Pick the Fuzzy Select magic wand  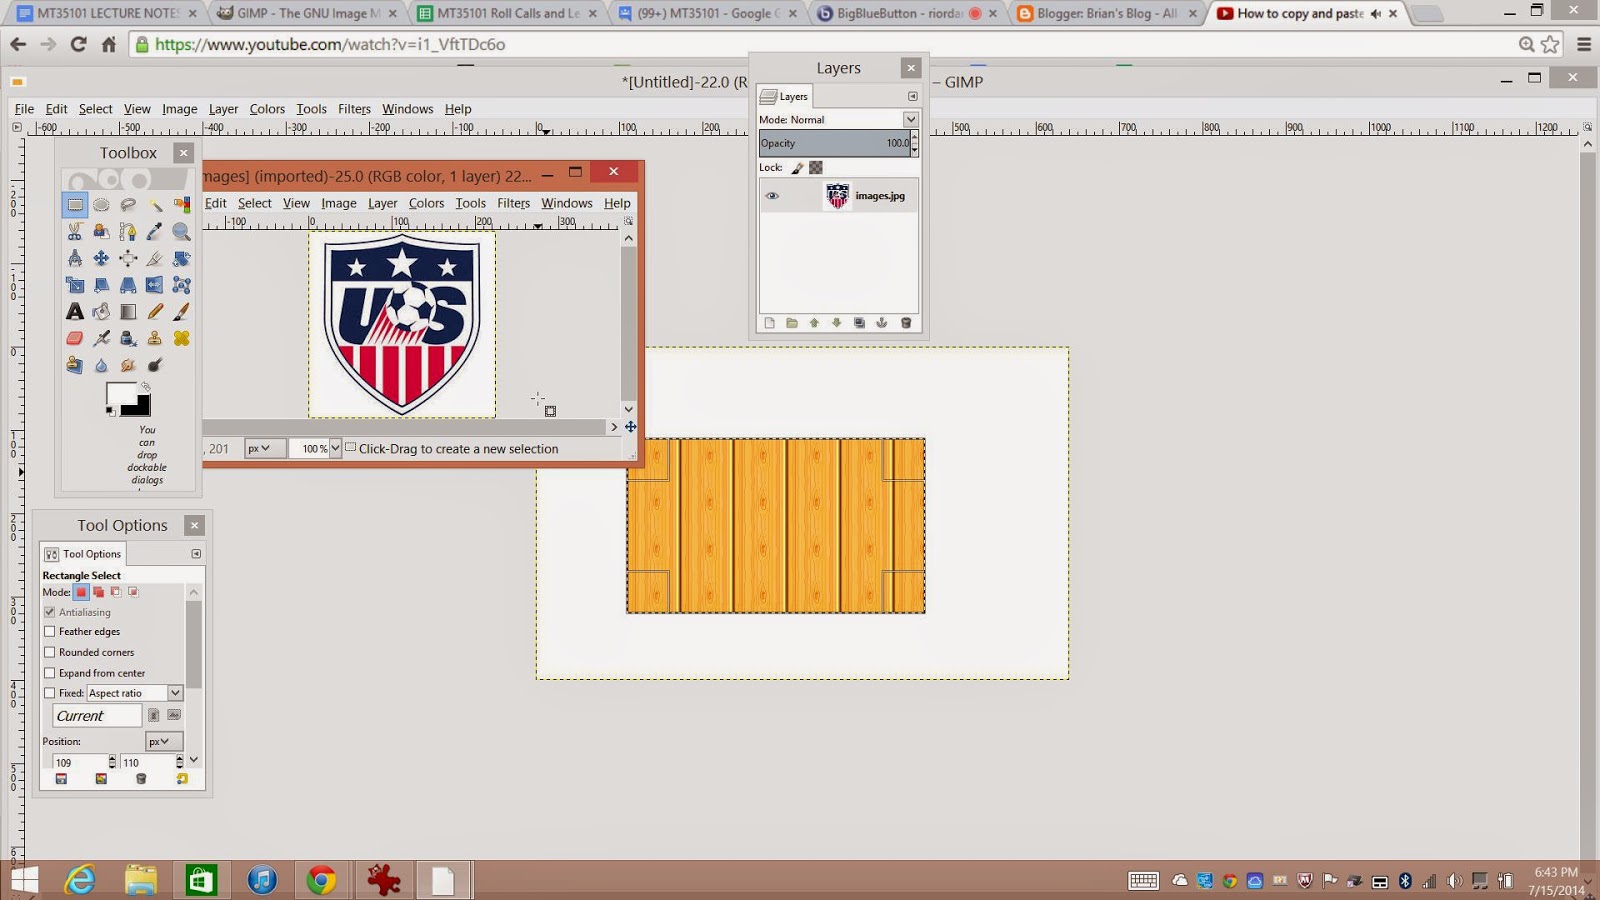click(155, 205)
